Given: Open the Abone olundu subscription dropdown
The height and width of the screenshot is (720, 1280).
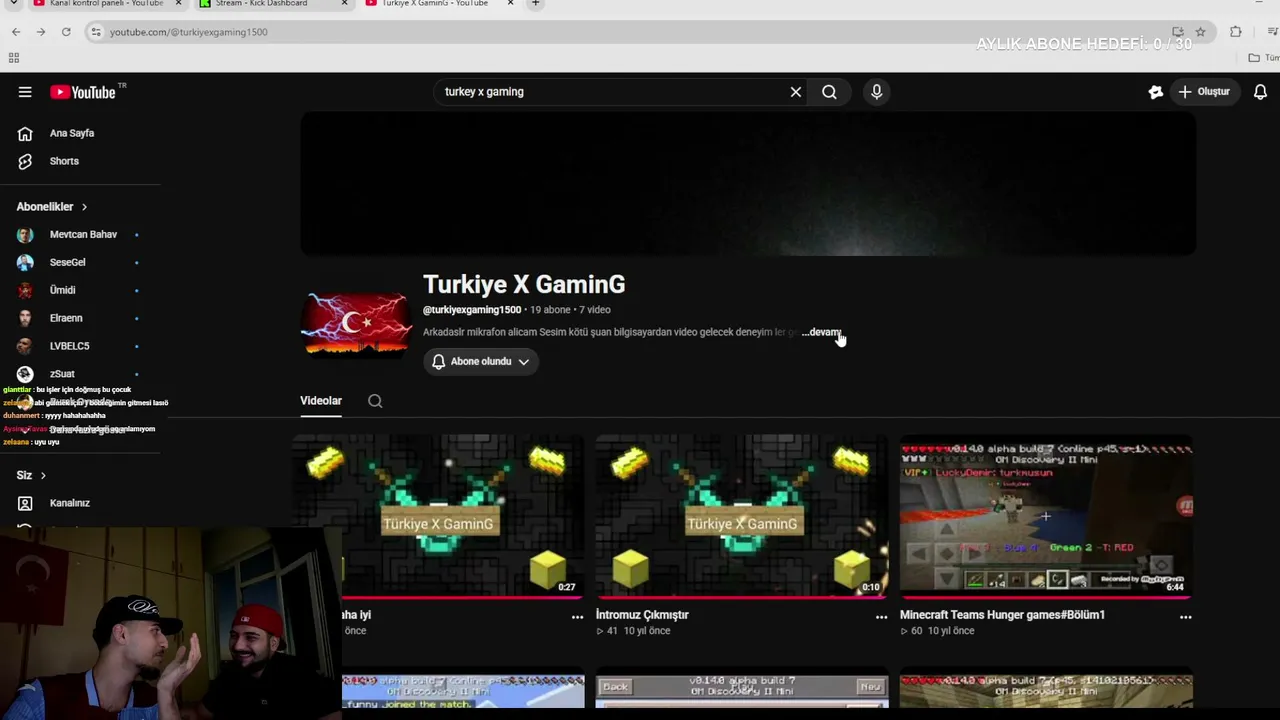Looking at the screenshot, I should (481, 362).
